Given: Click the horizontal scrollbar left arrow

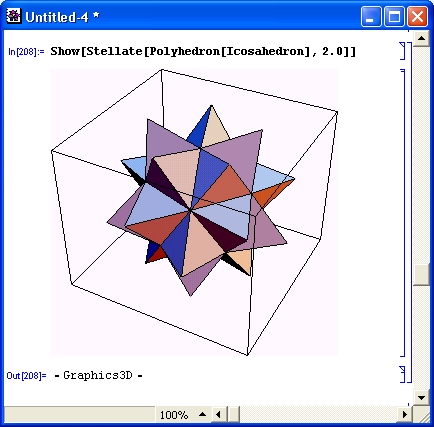Looking at the screenshot, I should point(218,415).
